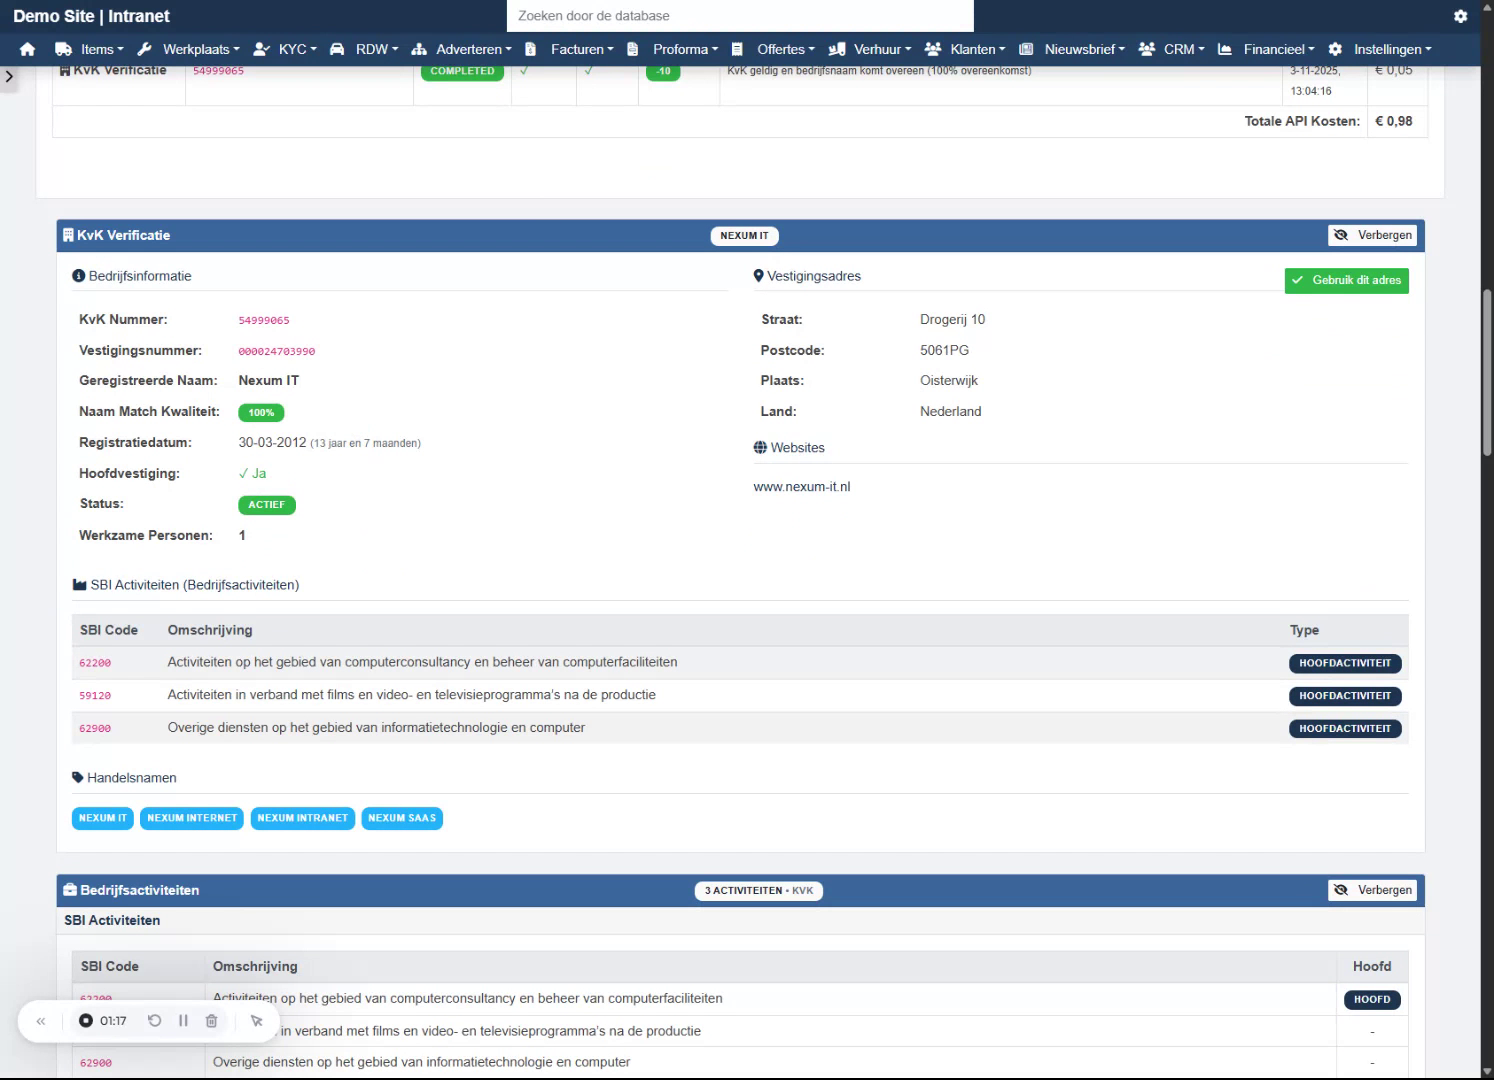Open the www.nexum-it.nl website link
The image size is (1494, 1080).
802,487
